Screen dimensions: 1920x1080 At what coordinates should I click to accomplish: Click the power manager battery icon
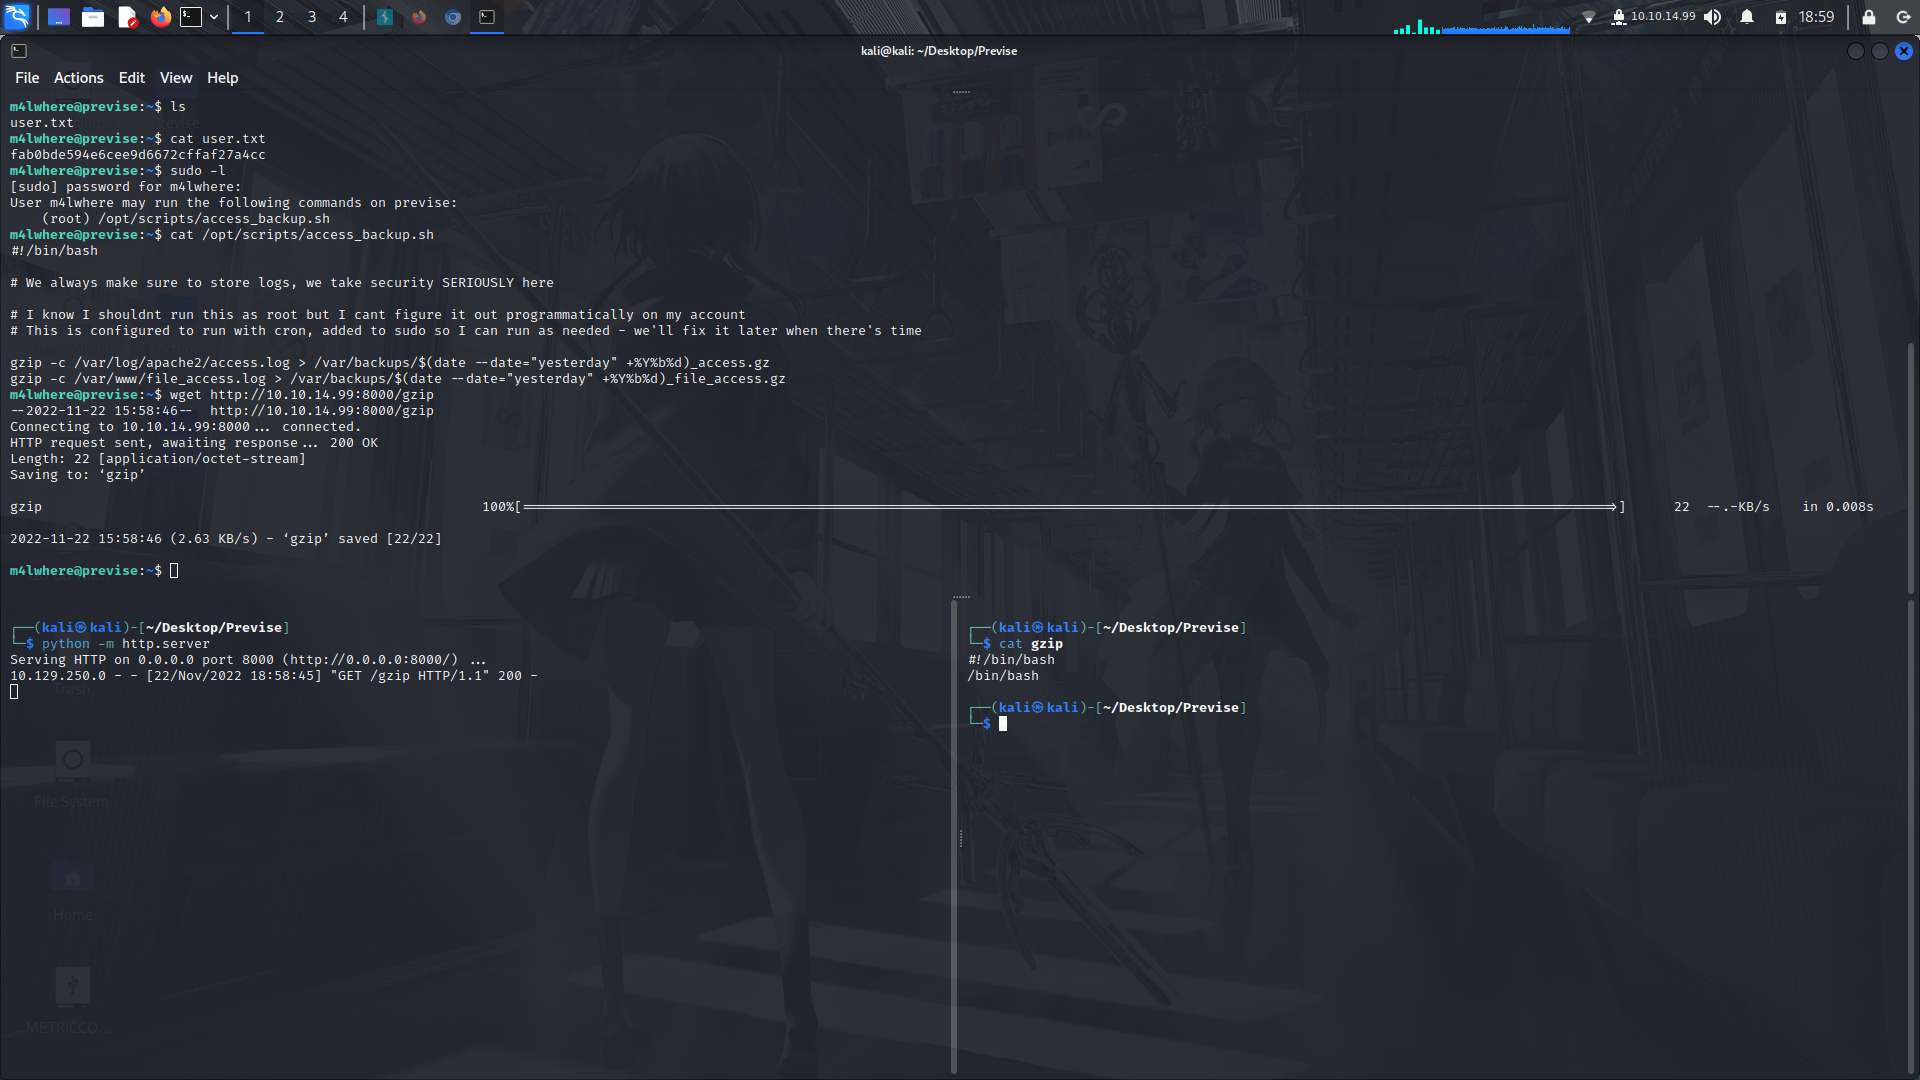click(x=1781, y=16)
